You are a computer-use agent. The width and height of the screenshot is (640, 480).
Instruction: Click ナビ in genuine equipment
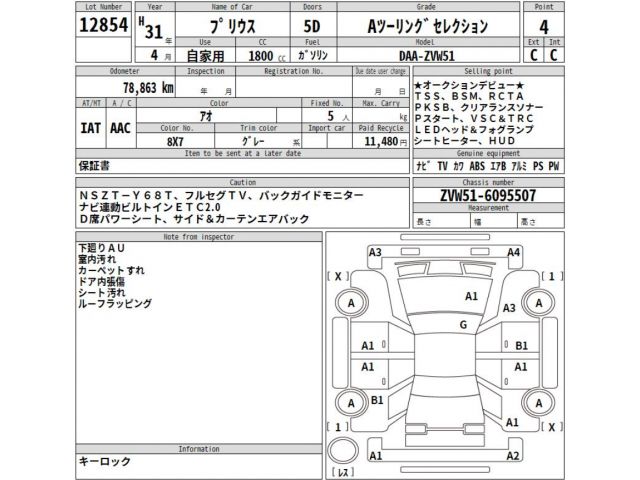pos(423,166)
